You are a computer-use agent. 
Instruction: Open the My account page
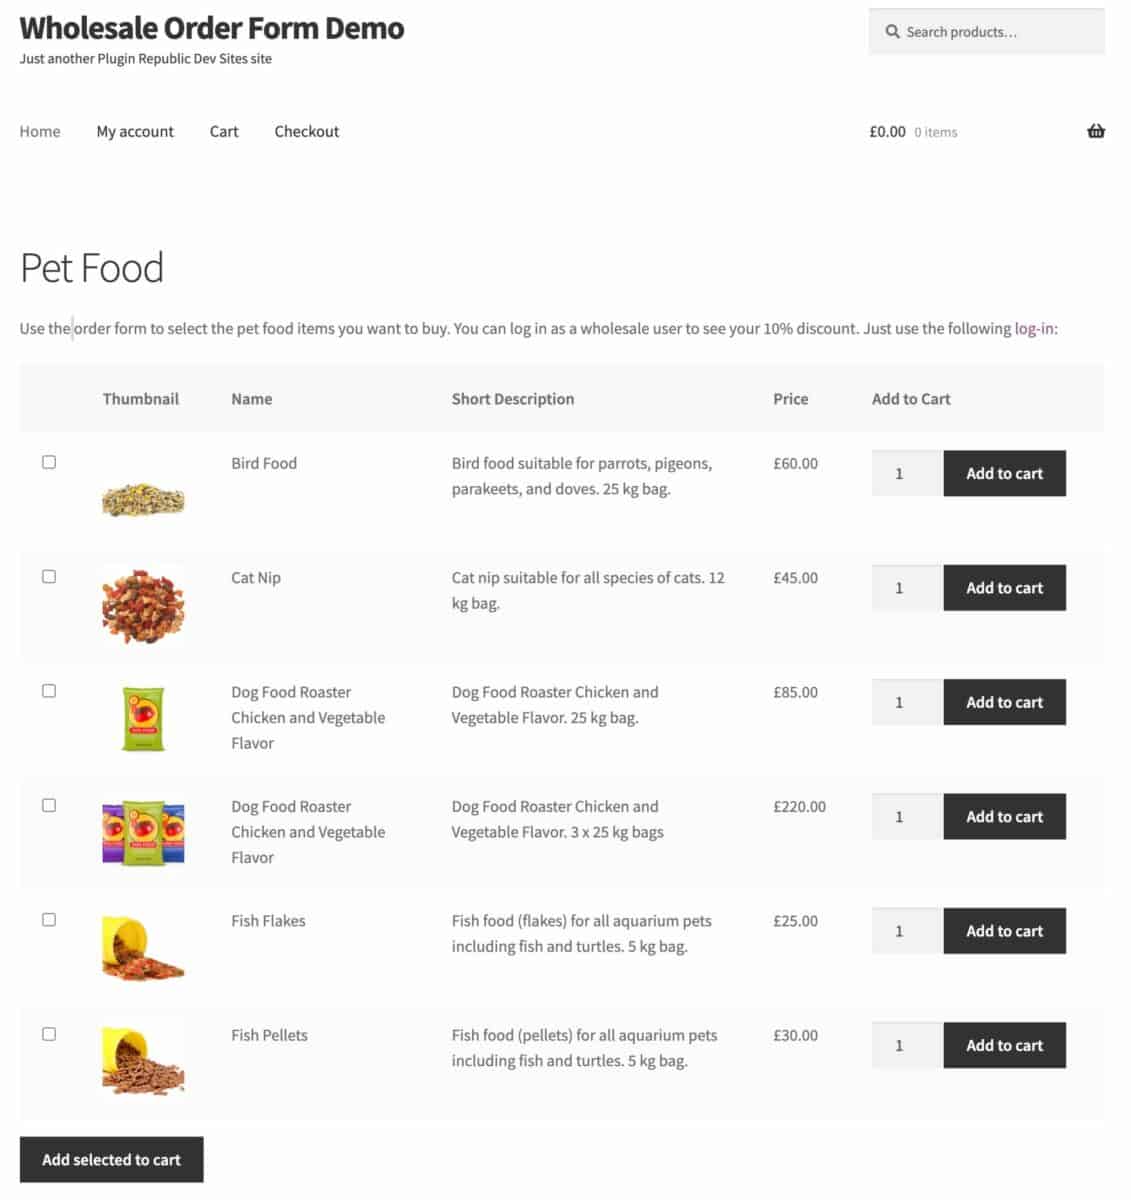click(x=134, y=131)
